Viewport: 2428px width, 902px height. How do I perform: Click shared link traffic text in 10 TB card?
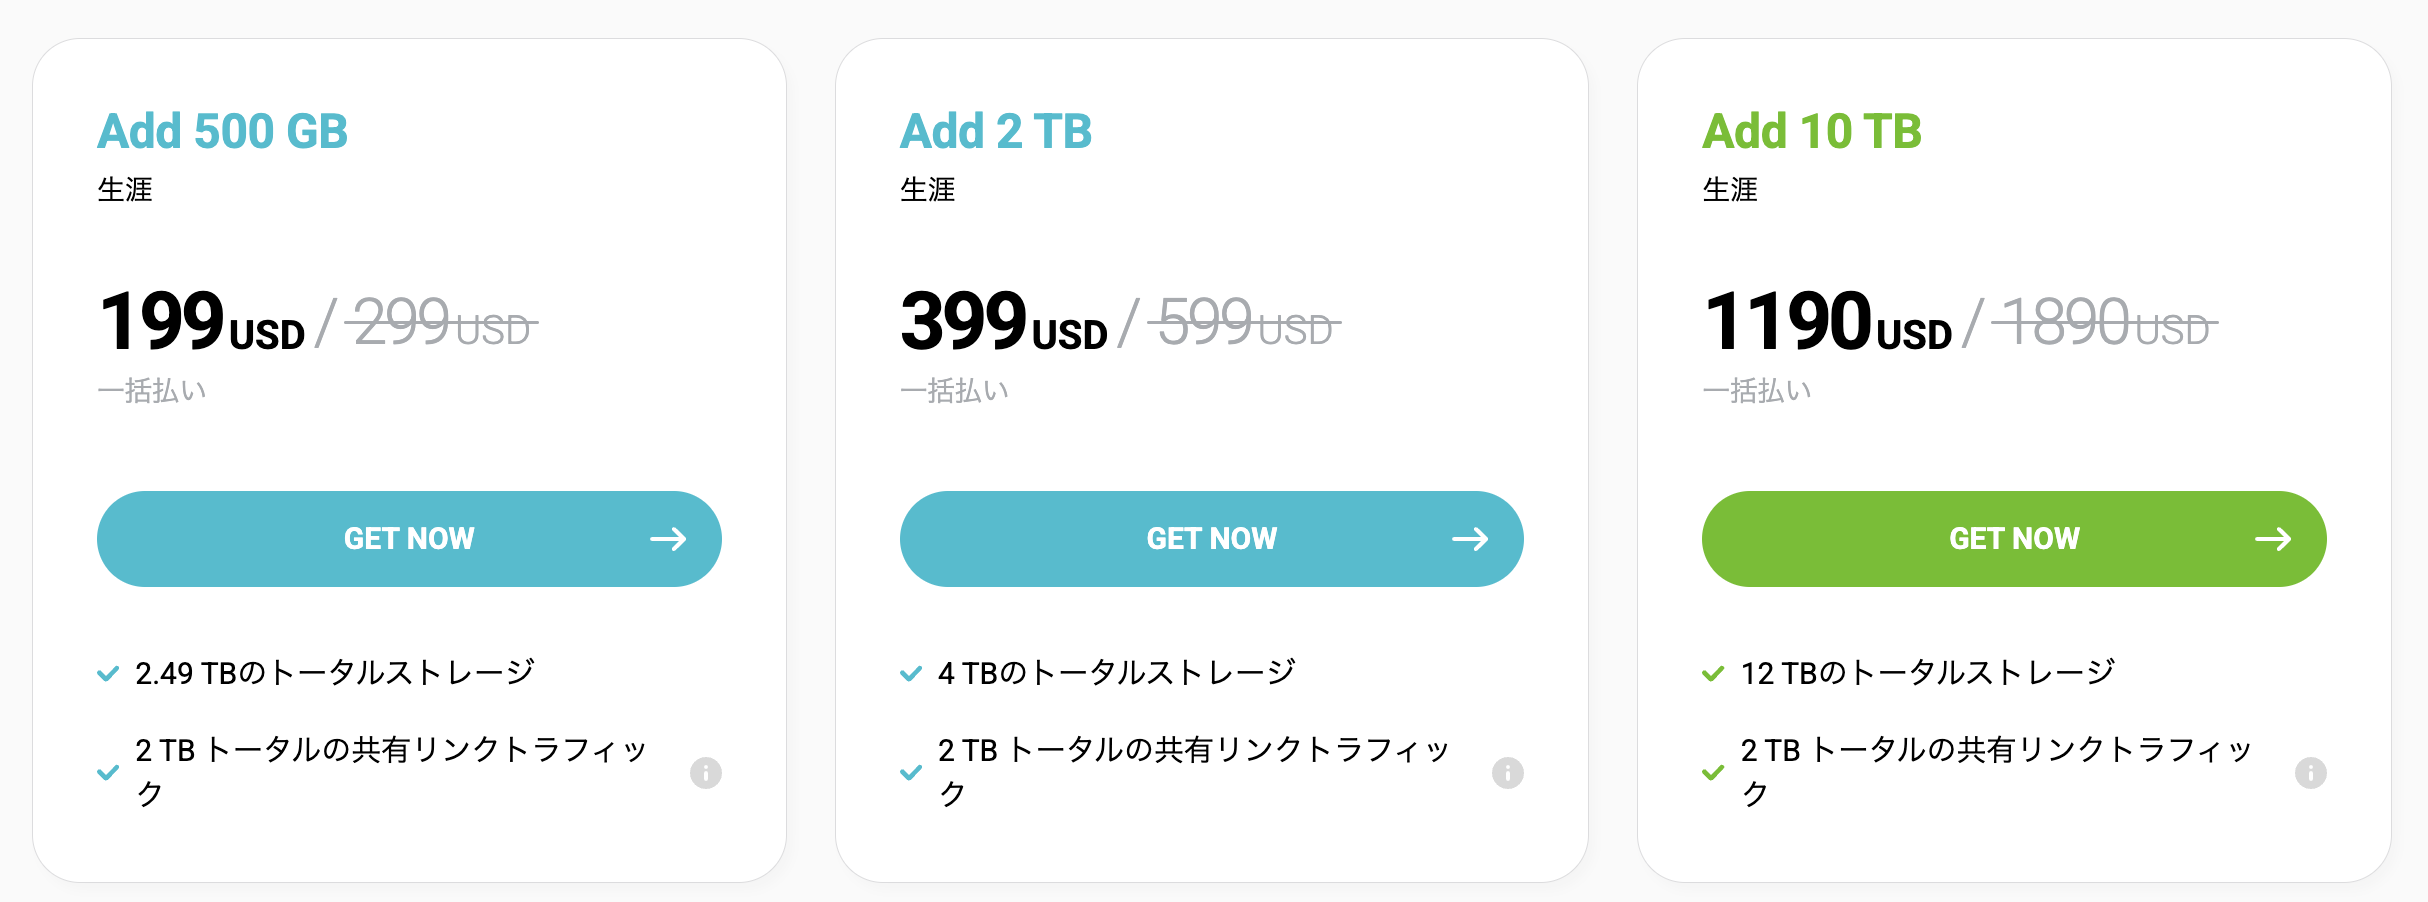point(1996,771)
